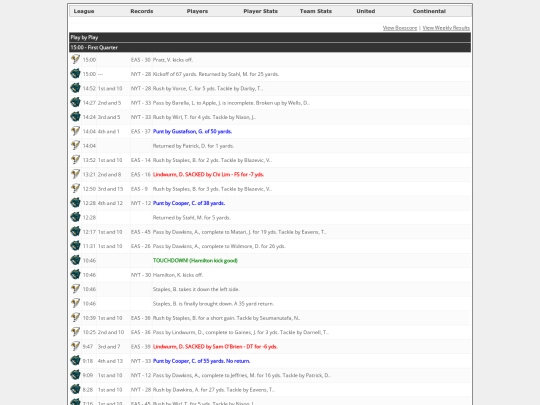Open the United menu
The width and height of the screenshot is (540, 405).
pyautogui.click(x=366, y=11)
